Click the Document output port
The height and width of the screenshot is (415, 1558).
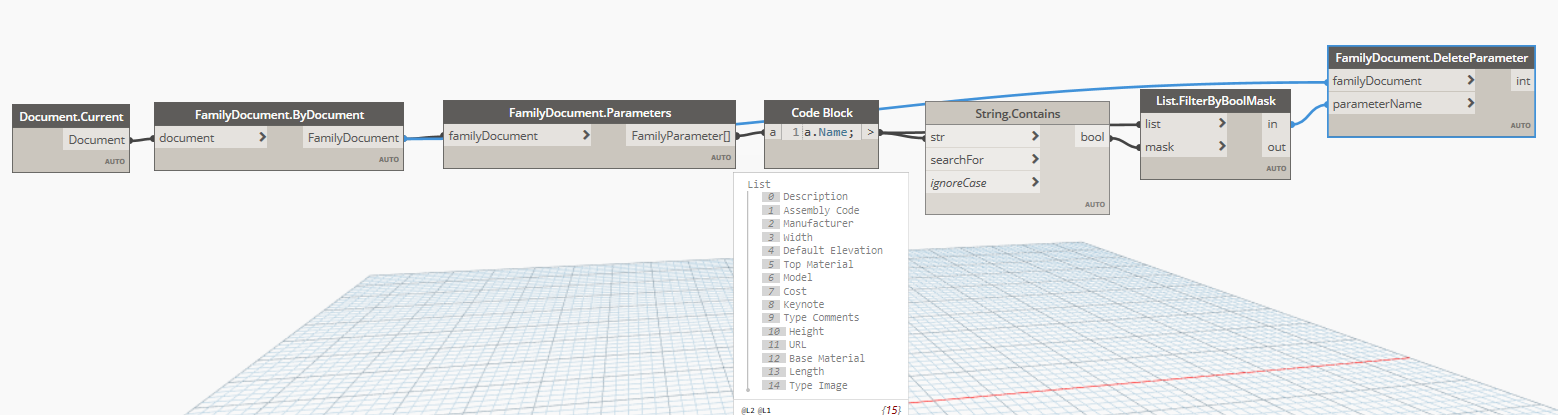coord(97,140)
